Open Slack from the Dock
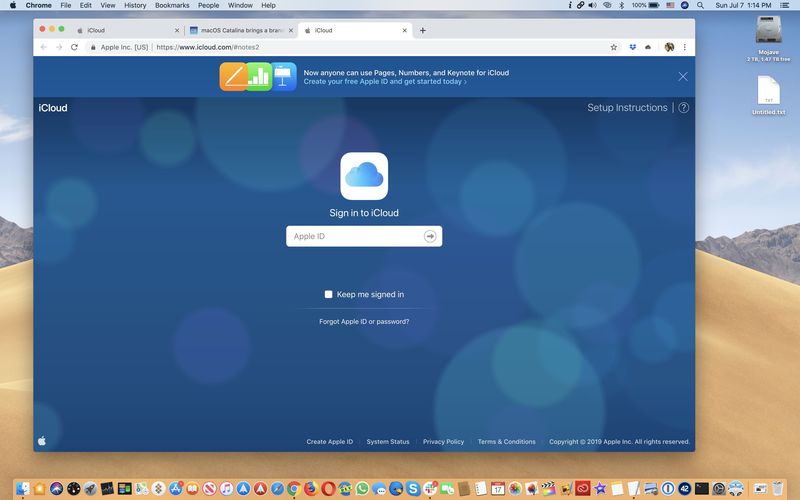 click(430, 489)
